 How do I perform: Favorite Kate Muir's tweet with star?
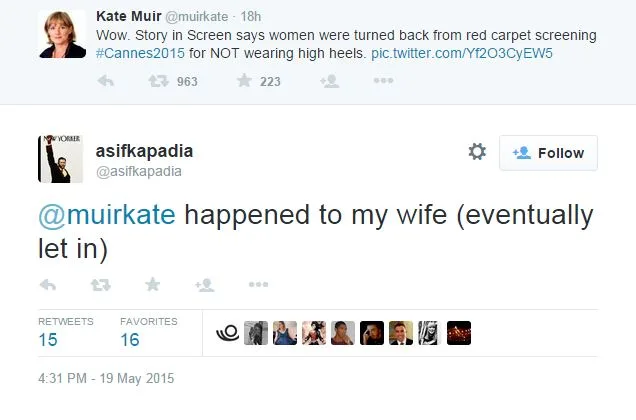tap(244, 82)
